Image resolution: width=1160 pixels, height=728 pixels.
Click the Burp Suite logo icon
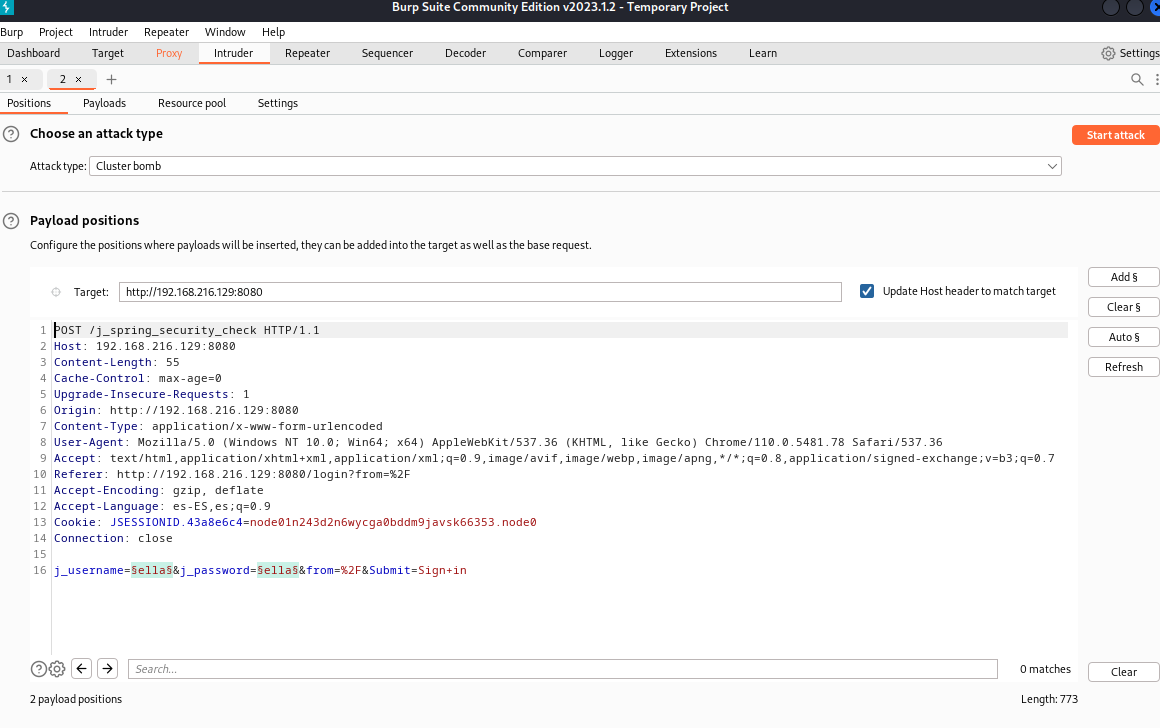[7, 7]
